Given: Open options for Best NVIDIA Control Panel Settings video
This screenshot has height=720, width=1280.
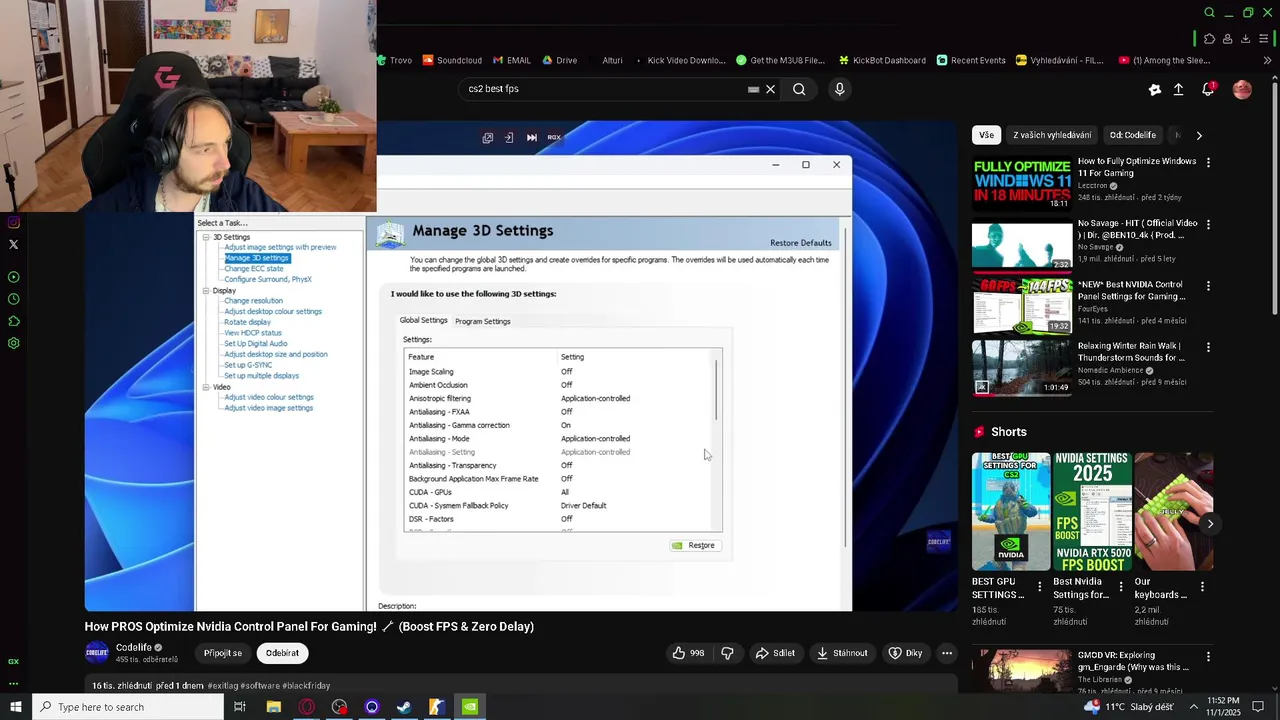Looking at the screenshot, I should tap(1208, 285).
